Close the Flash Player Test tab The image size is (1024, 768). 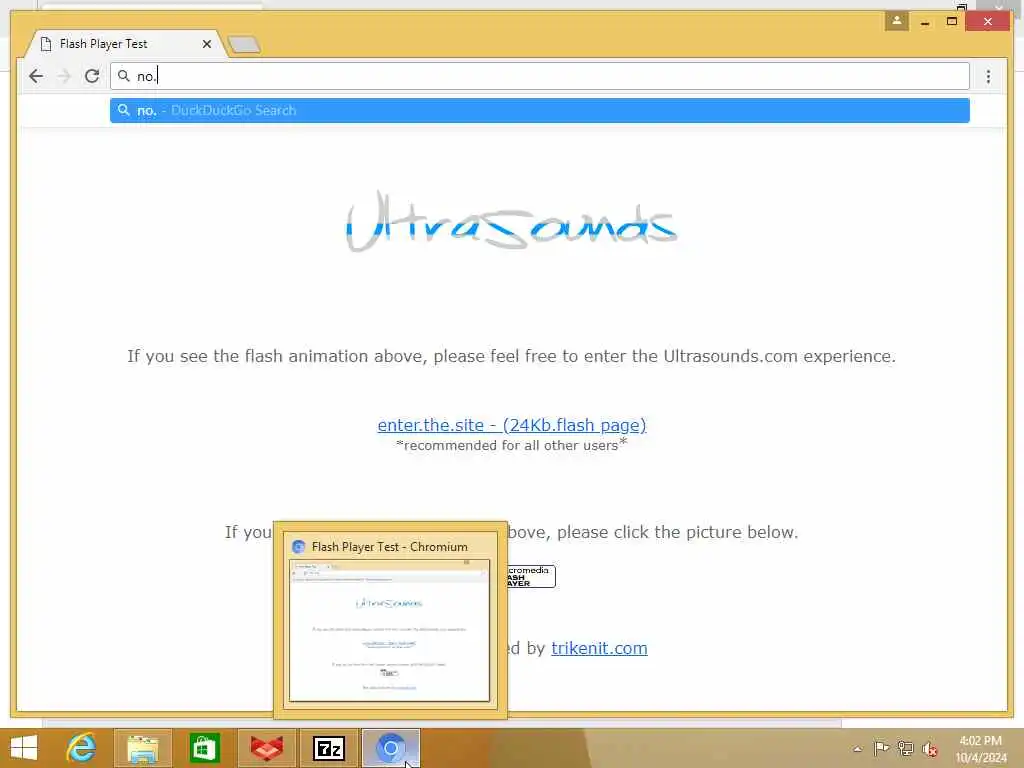[x=207, y=44]
